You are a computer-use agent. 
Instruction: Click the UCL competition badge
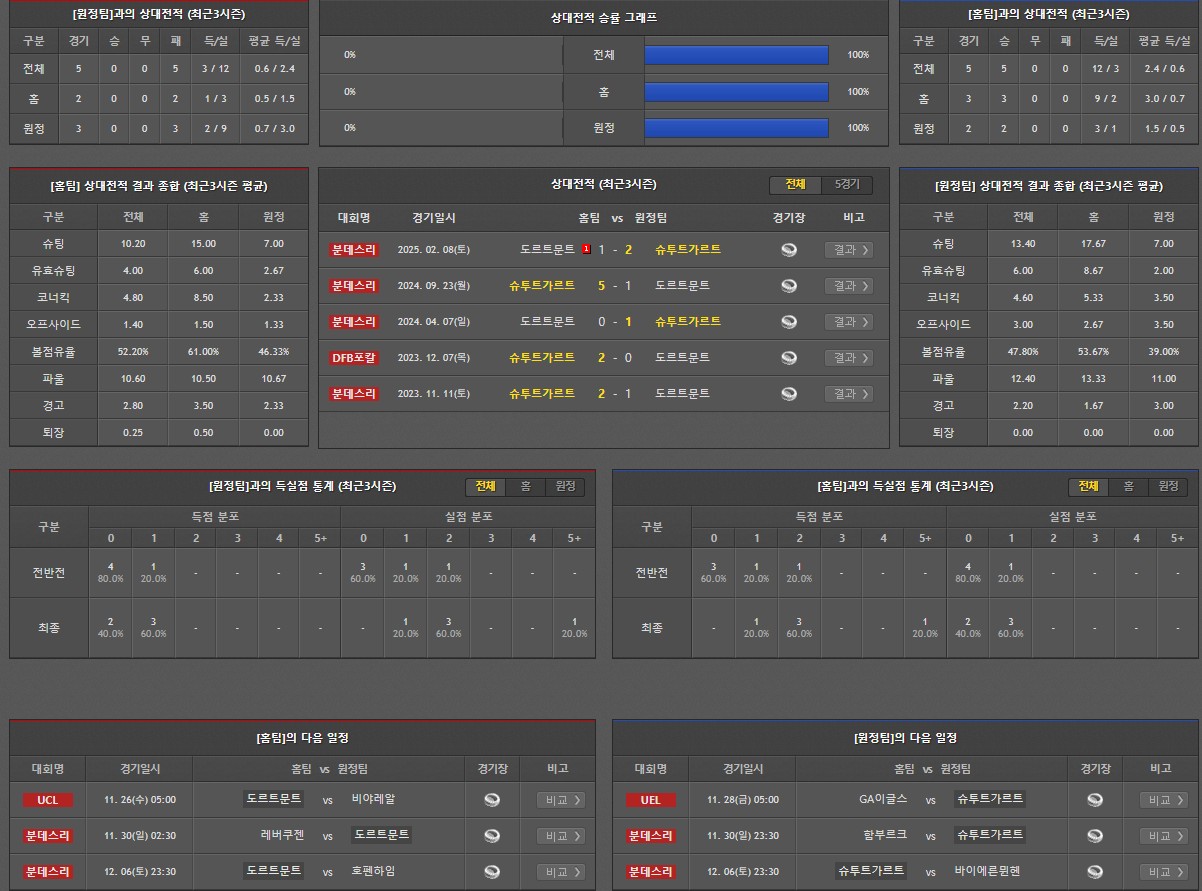(x=48, y=800)
